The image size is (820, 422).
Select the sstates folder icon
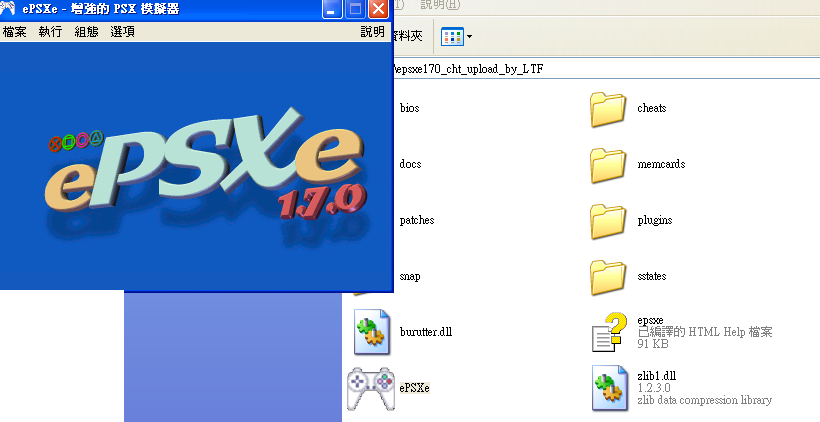(608, 277)
